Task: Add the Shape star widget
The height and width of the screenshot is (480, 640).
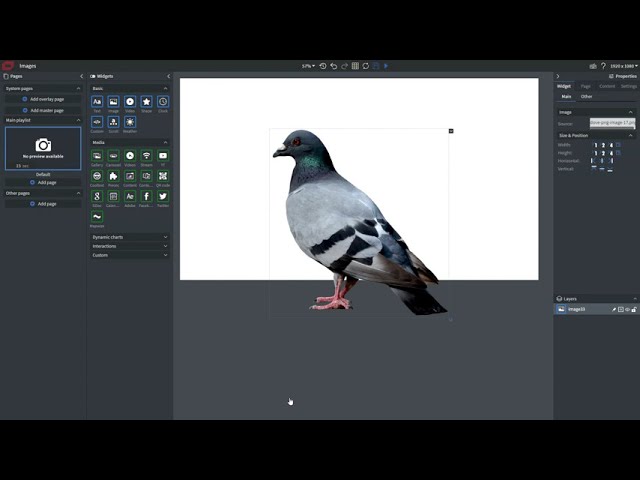Action: coord(147,102)
